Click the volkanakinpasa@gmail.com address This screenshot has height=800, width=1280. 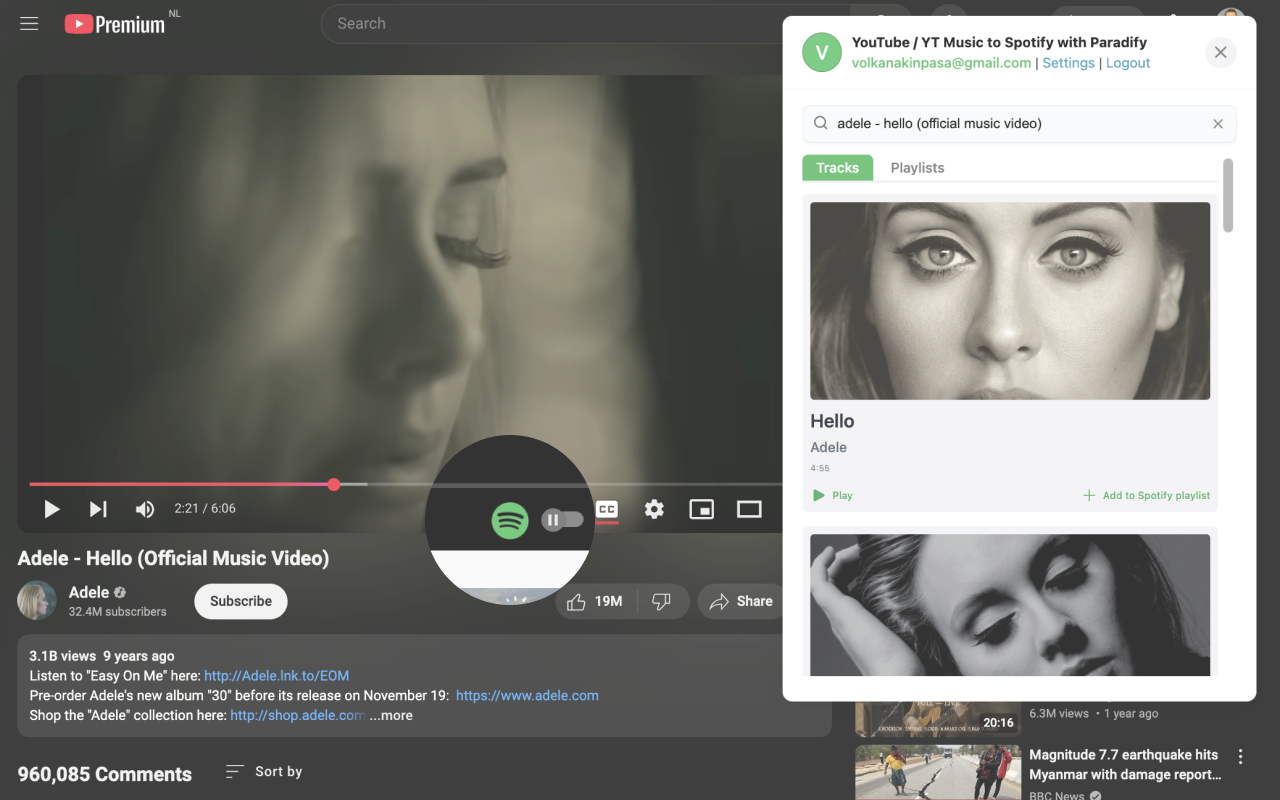941,62
